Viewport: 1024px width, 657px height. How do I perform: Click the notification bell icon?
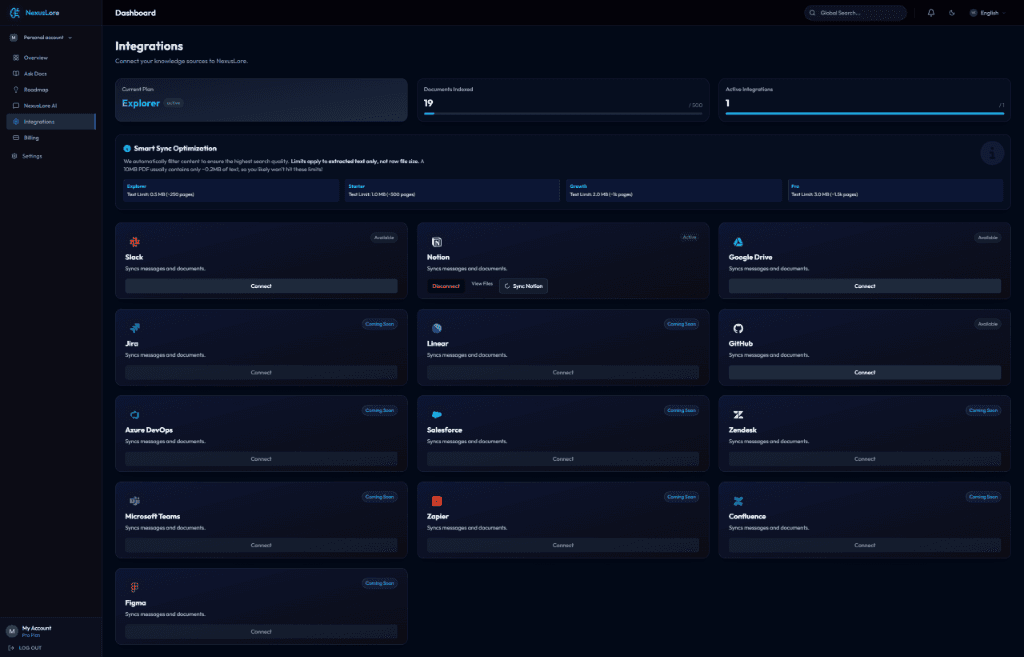[x=931, y=13]
